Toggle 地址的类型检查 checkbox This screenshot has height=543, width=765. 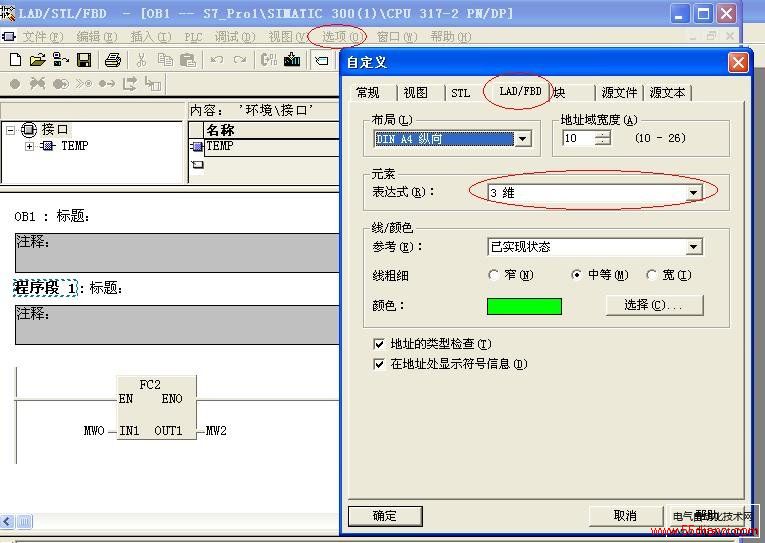(x=379, y=344)
